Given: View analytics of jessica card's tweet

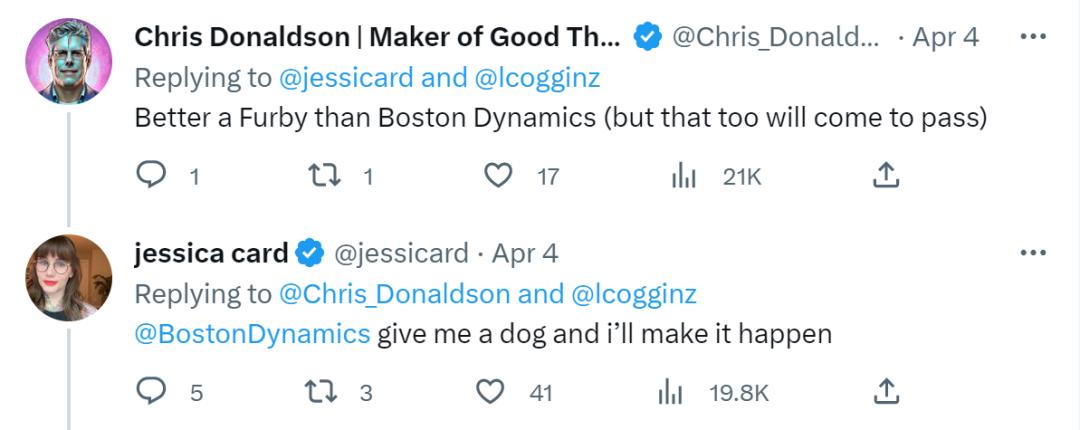Looking at the screenshot, I should 669,392.
